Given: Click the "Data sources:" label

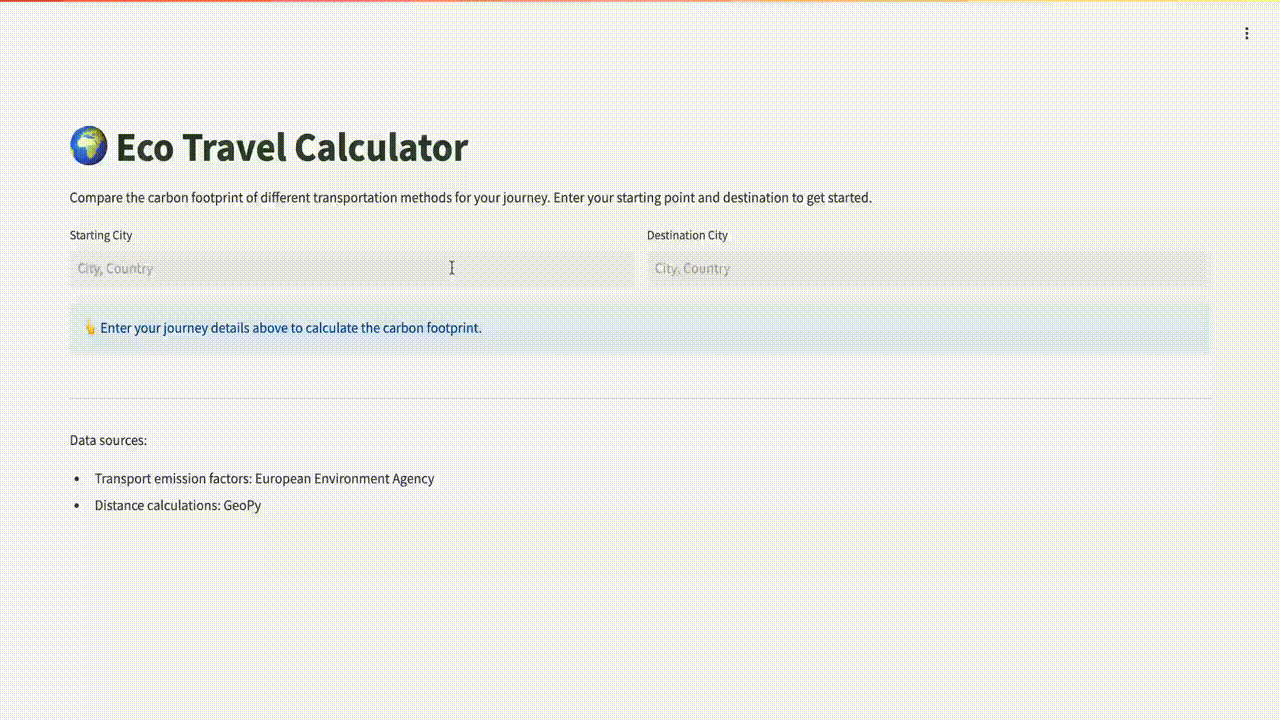Looking at the screenshot, I should tap(108, 440).
